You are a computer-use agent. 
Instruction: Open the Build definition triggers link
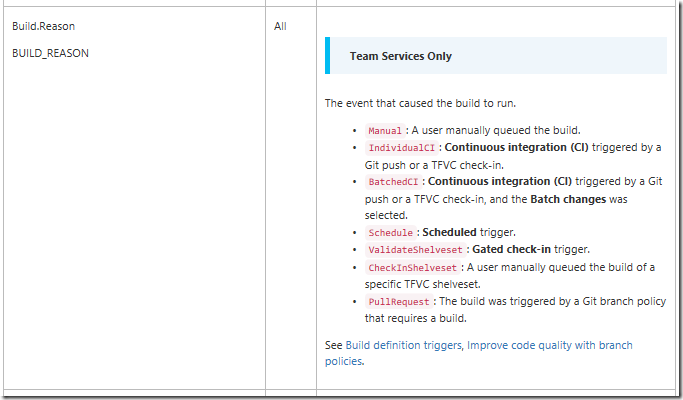[403, 345]
